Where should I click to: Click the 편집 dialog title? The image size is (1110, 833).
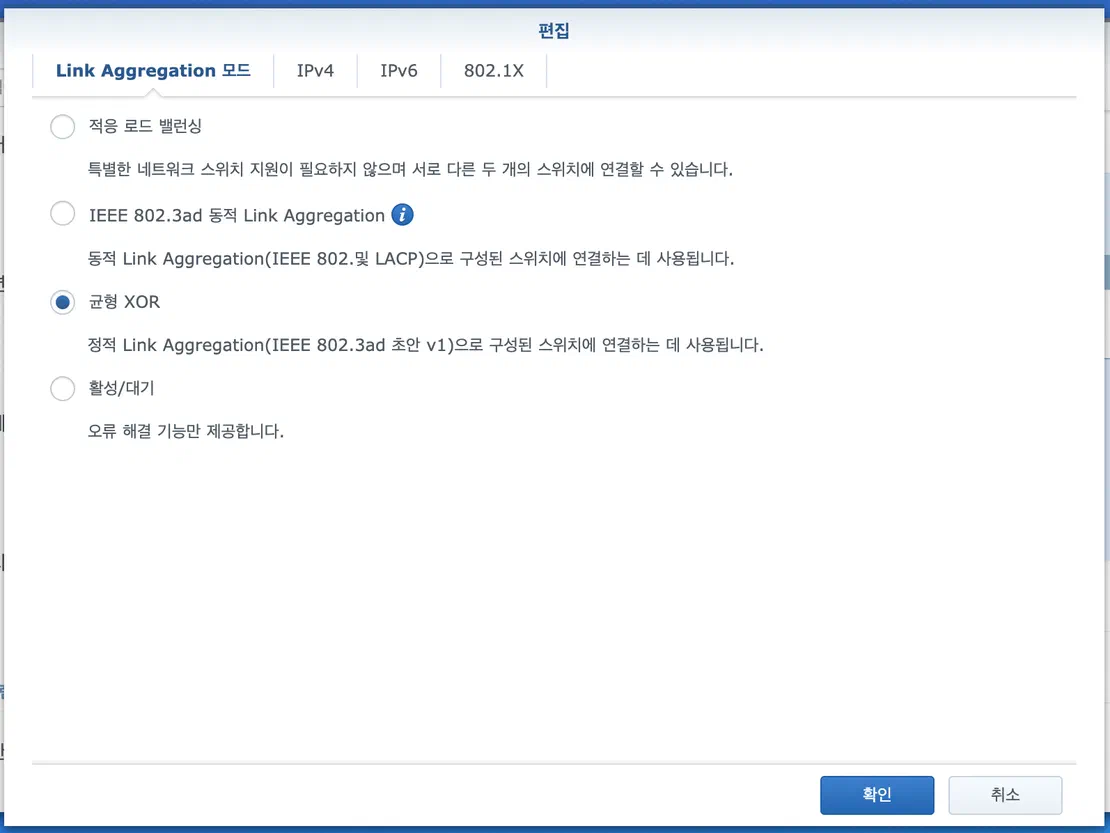[x=554, y=30]
